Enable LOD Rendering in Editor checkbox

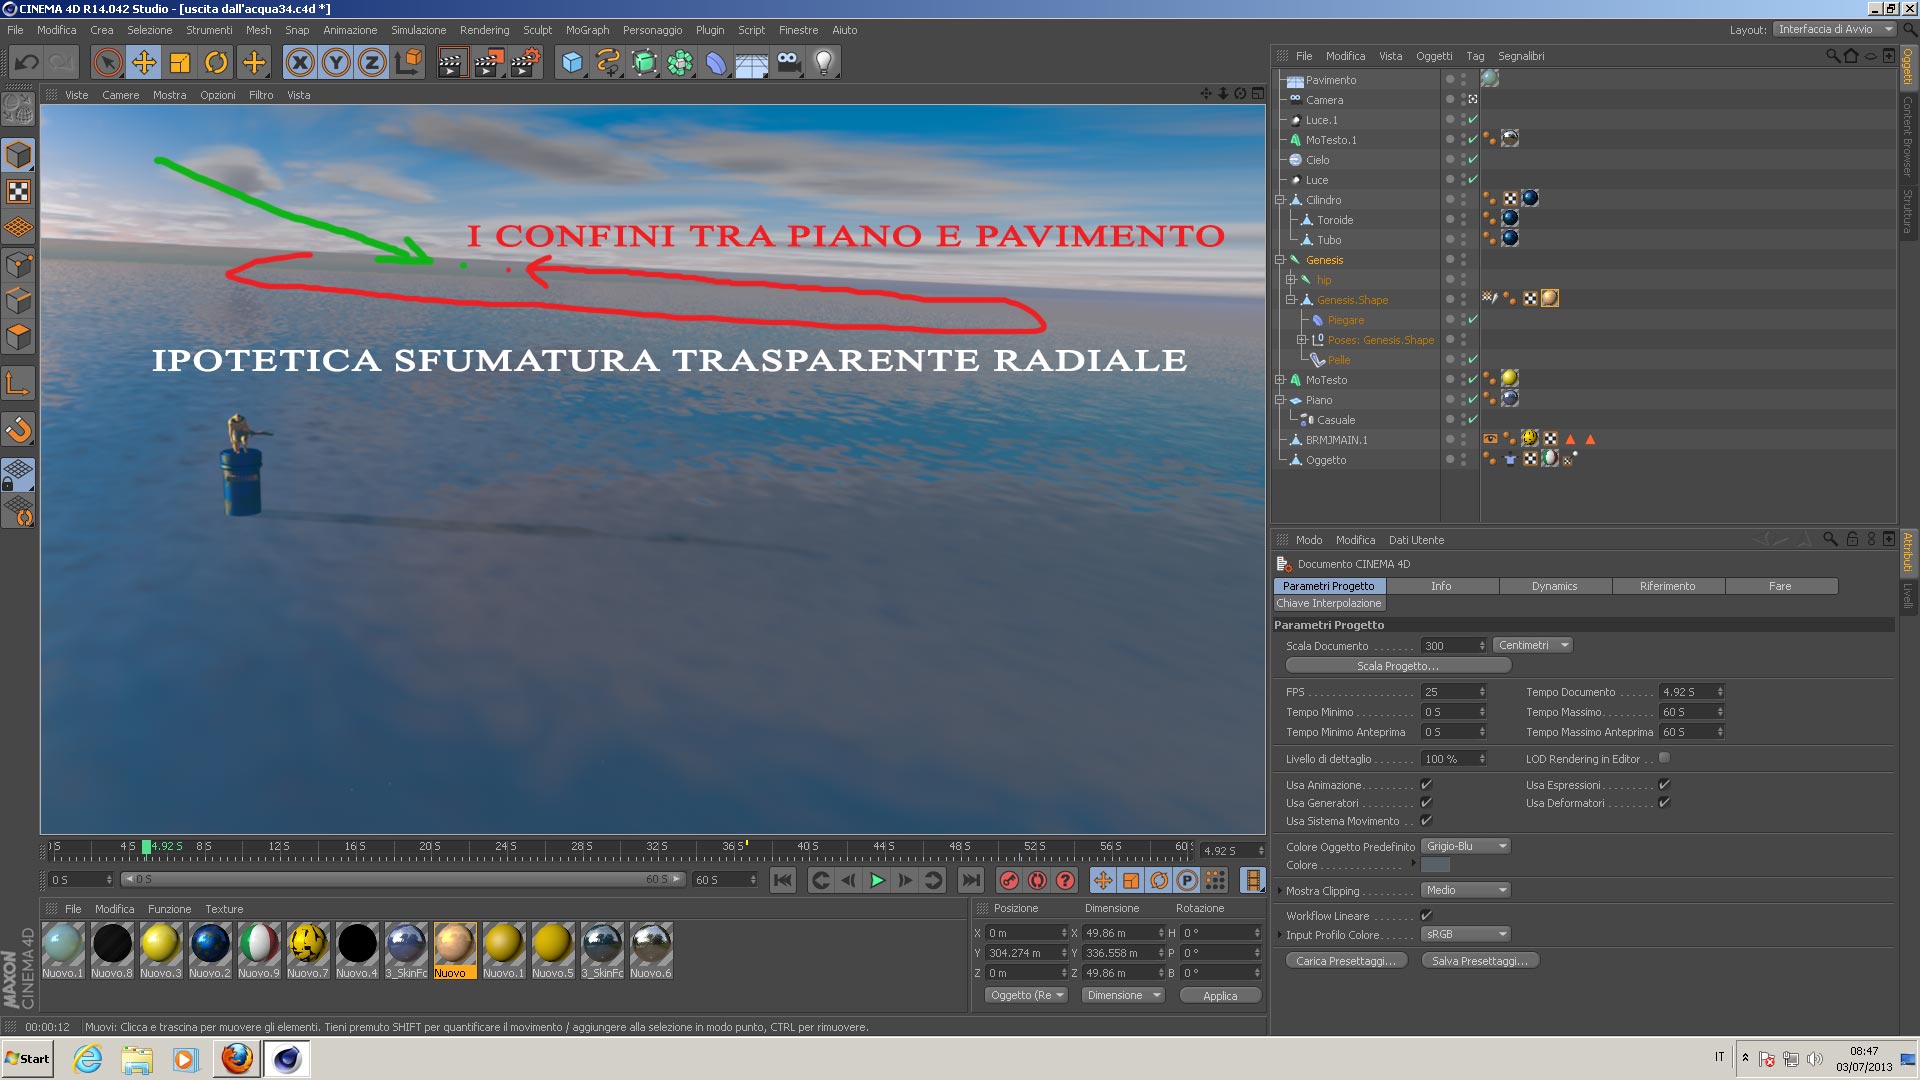[x=1664, y=758]
